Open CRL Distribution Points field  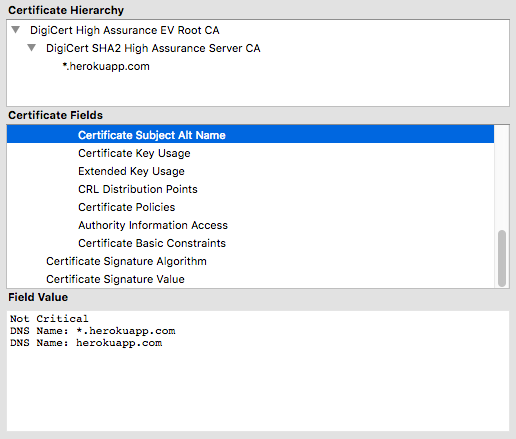point(250,189)
